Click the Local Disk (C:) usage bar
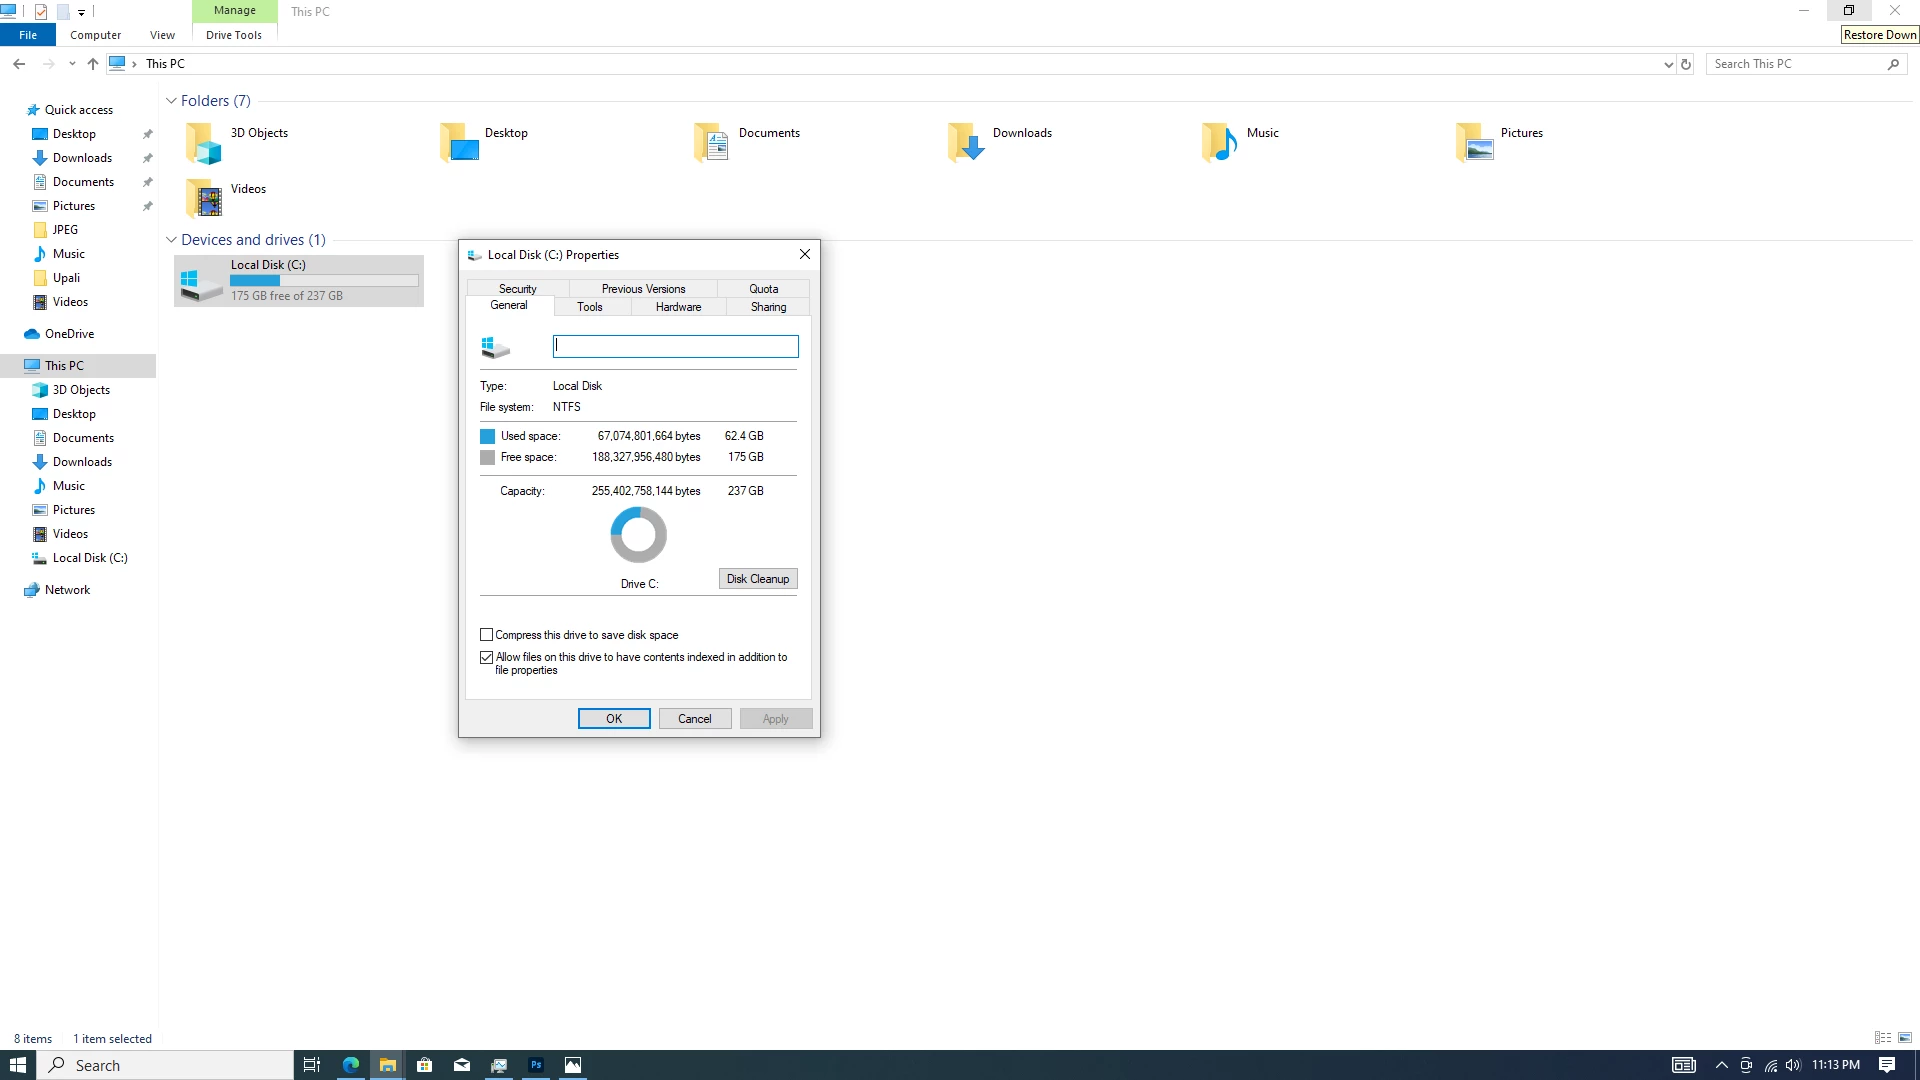Image resolution: width=1920 pixels, height=1080 pixels. coord(323,281)
